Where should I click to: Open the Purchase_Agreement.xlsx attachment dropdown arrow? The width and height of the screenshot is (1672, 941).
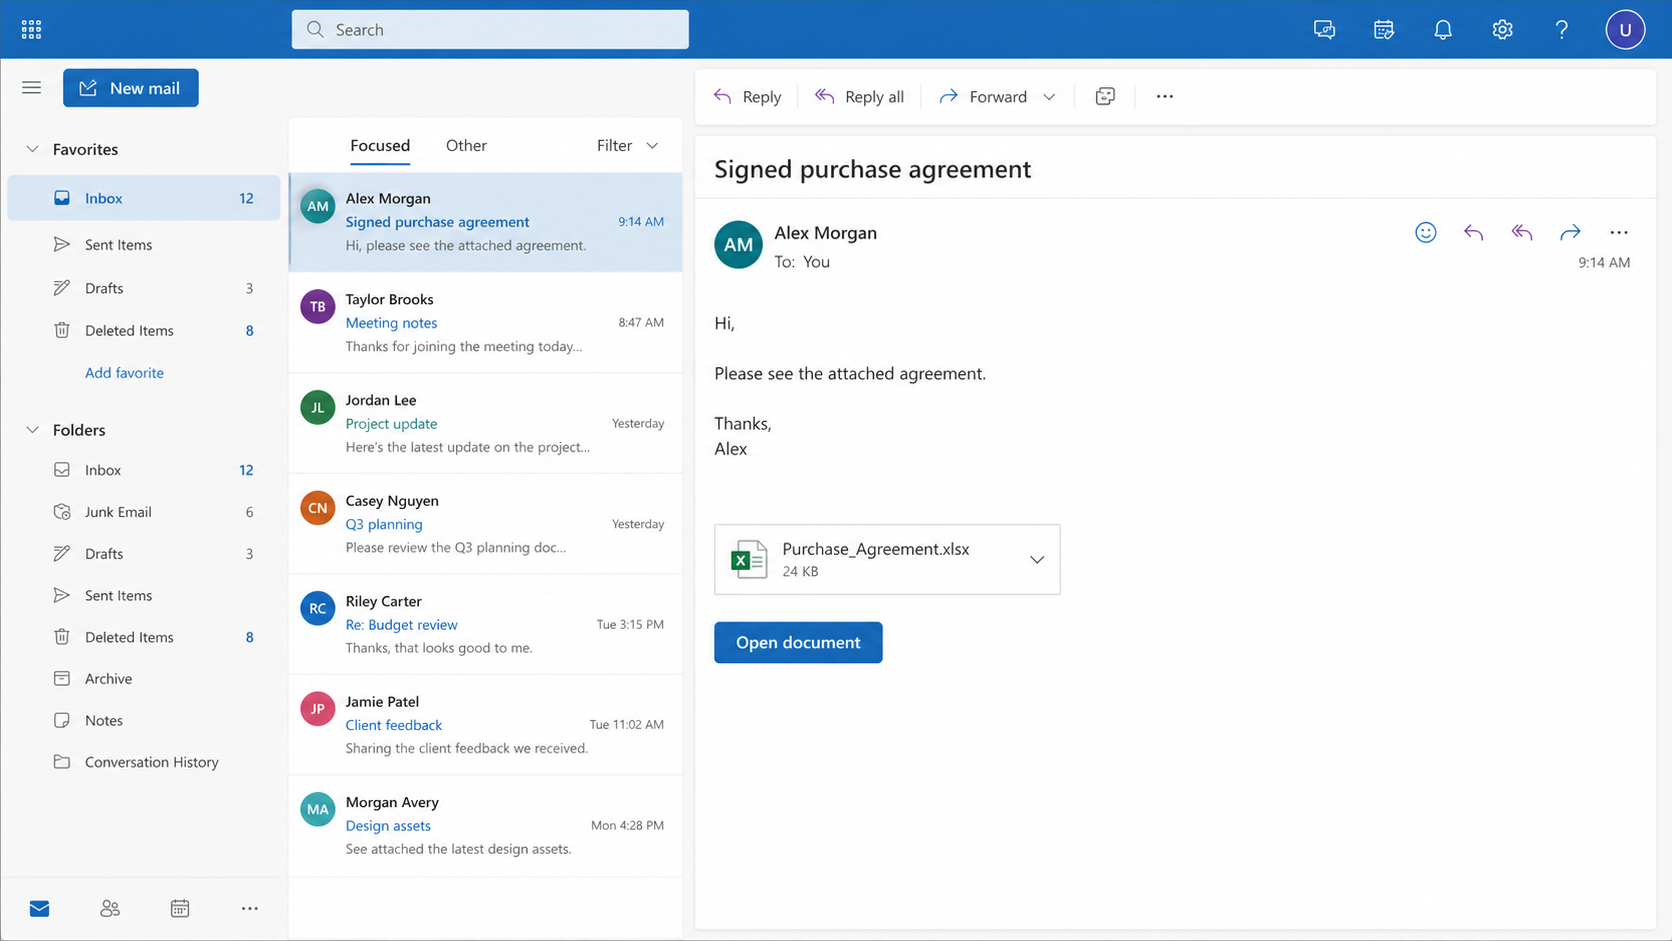[x=1037, y=560]
